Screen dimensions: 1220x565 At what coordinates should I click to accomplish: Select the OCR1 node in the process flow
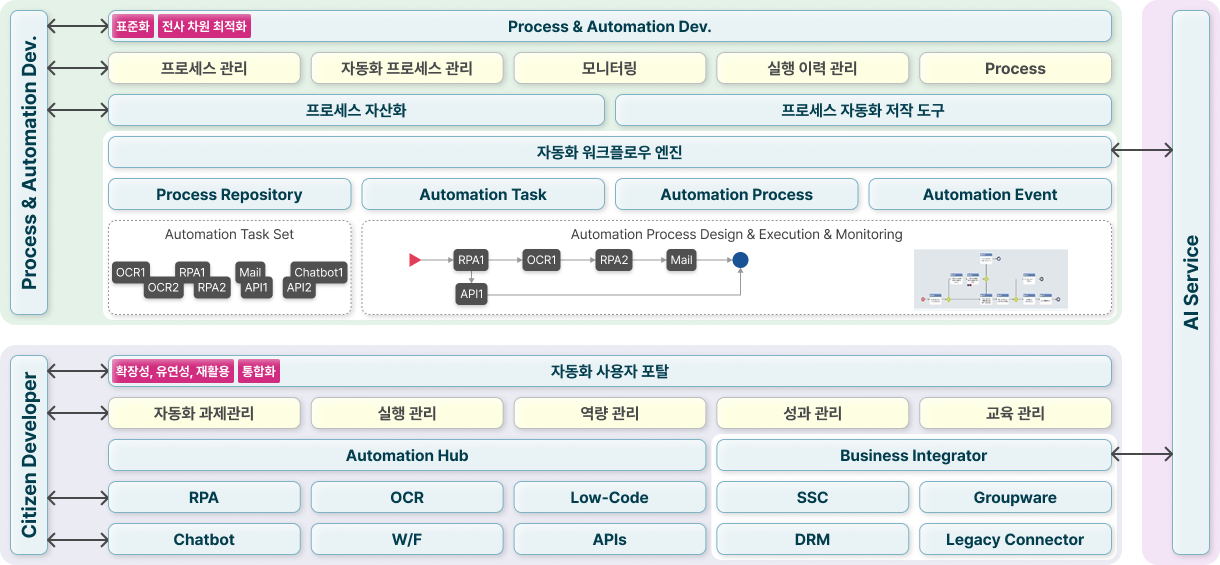tap(541, 260)
